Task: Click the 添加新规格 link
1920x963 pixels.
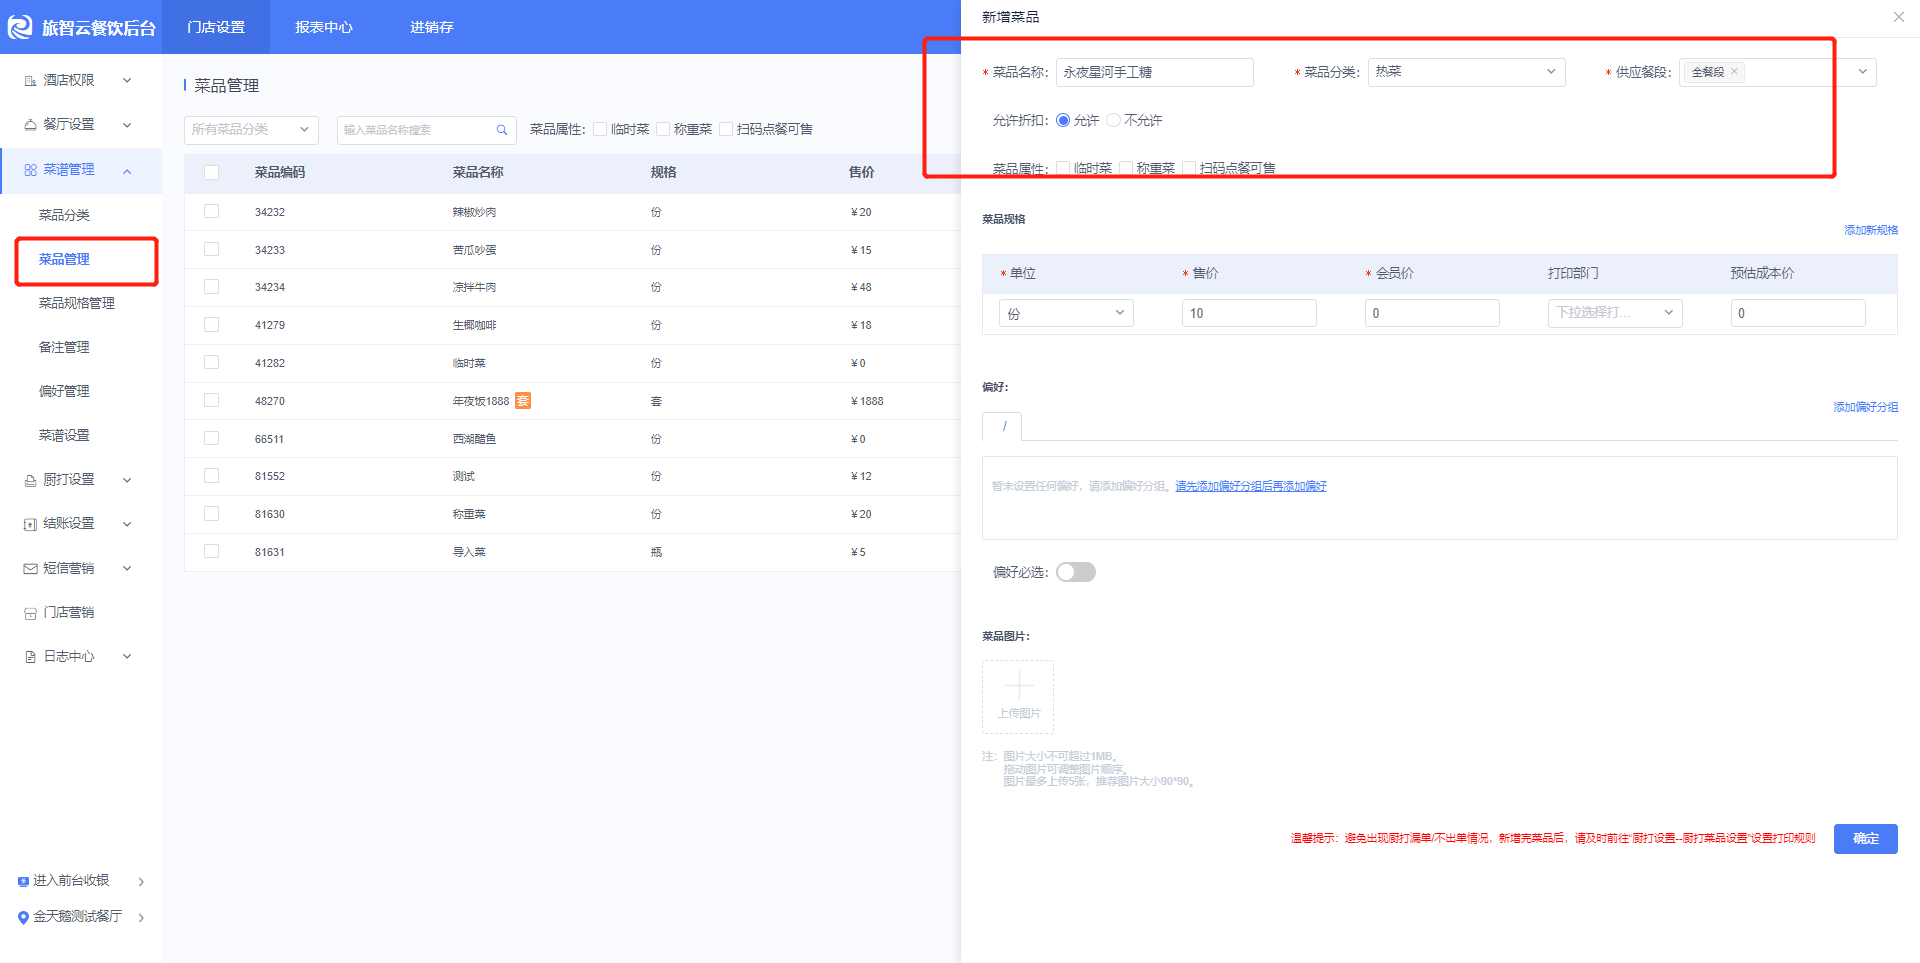Action: 1870,230
